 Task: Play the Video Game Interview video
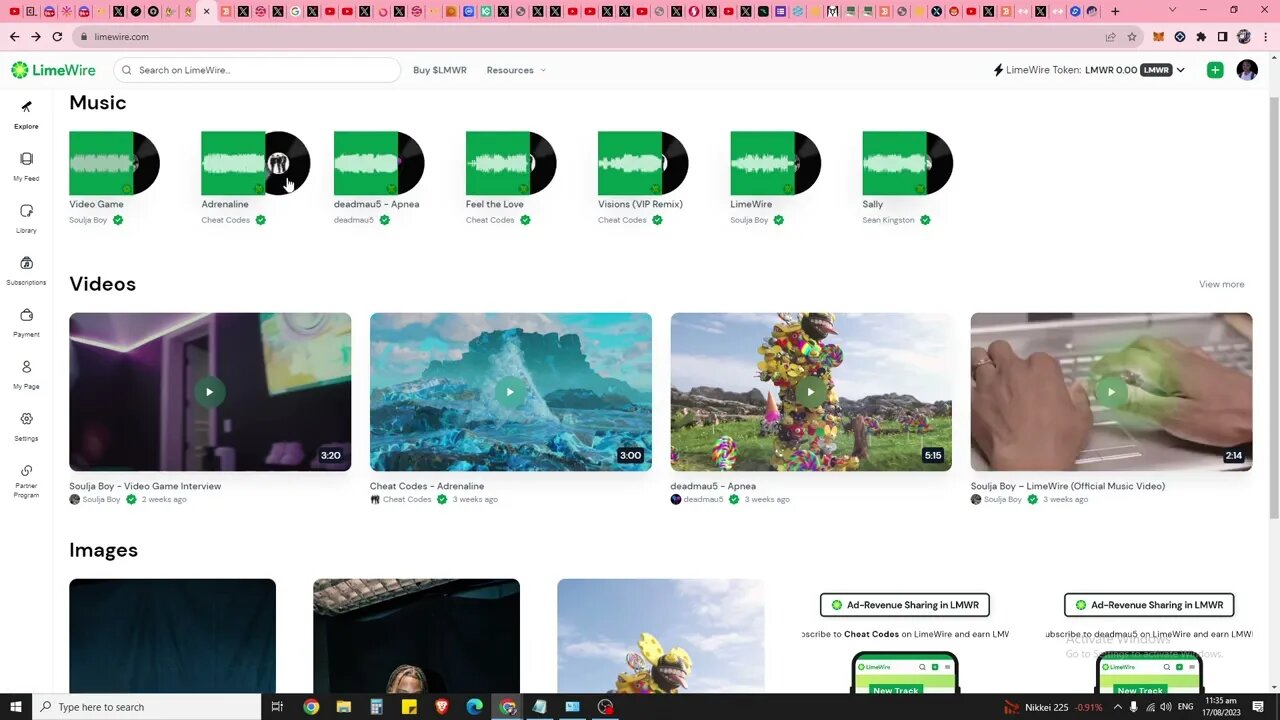[210, 392]
